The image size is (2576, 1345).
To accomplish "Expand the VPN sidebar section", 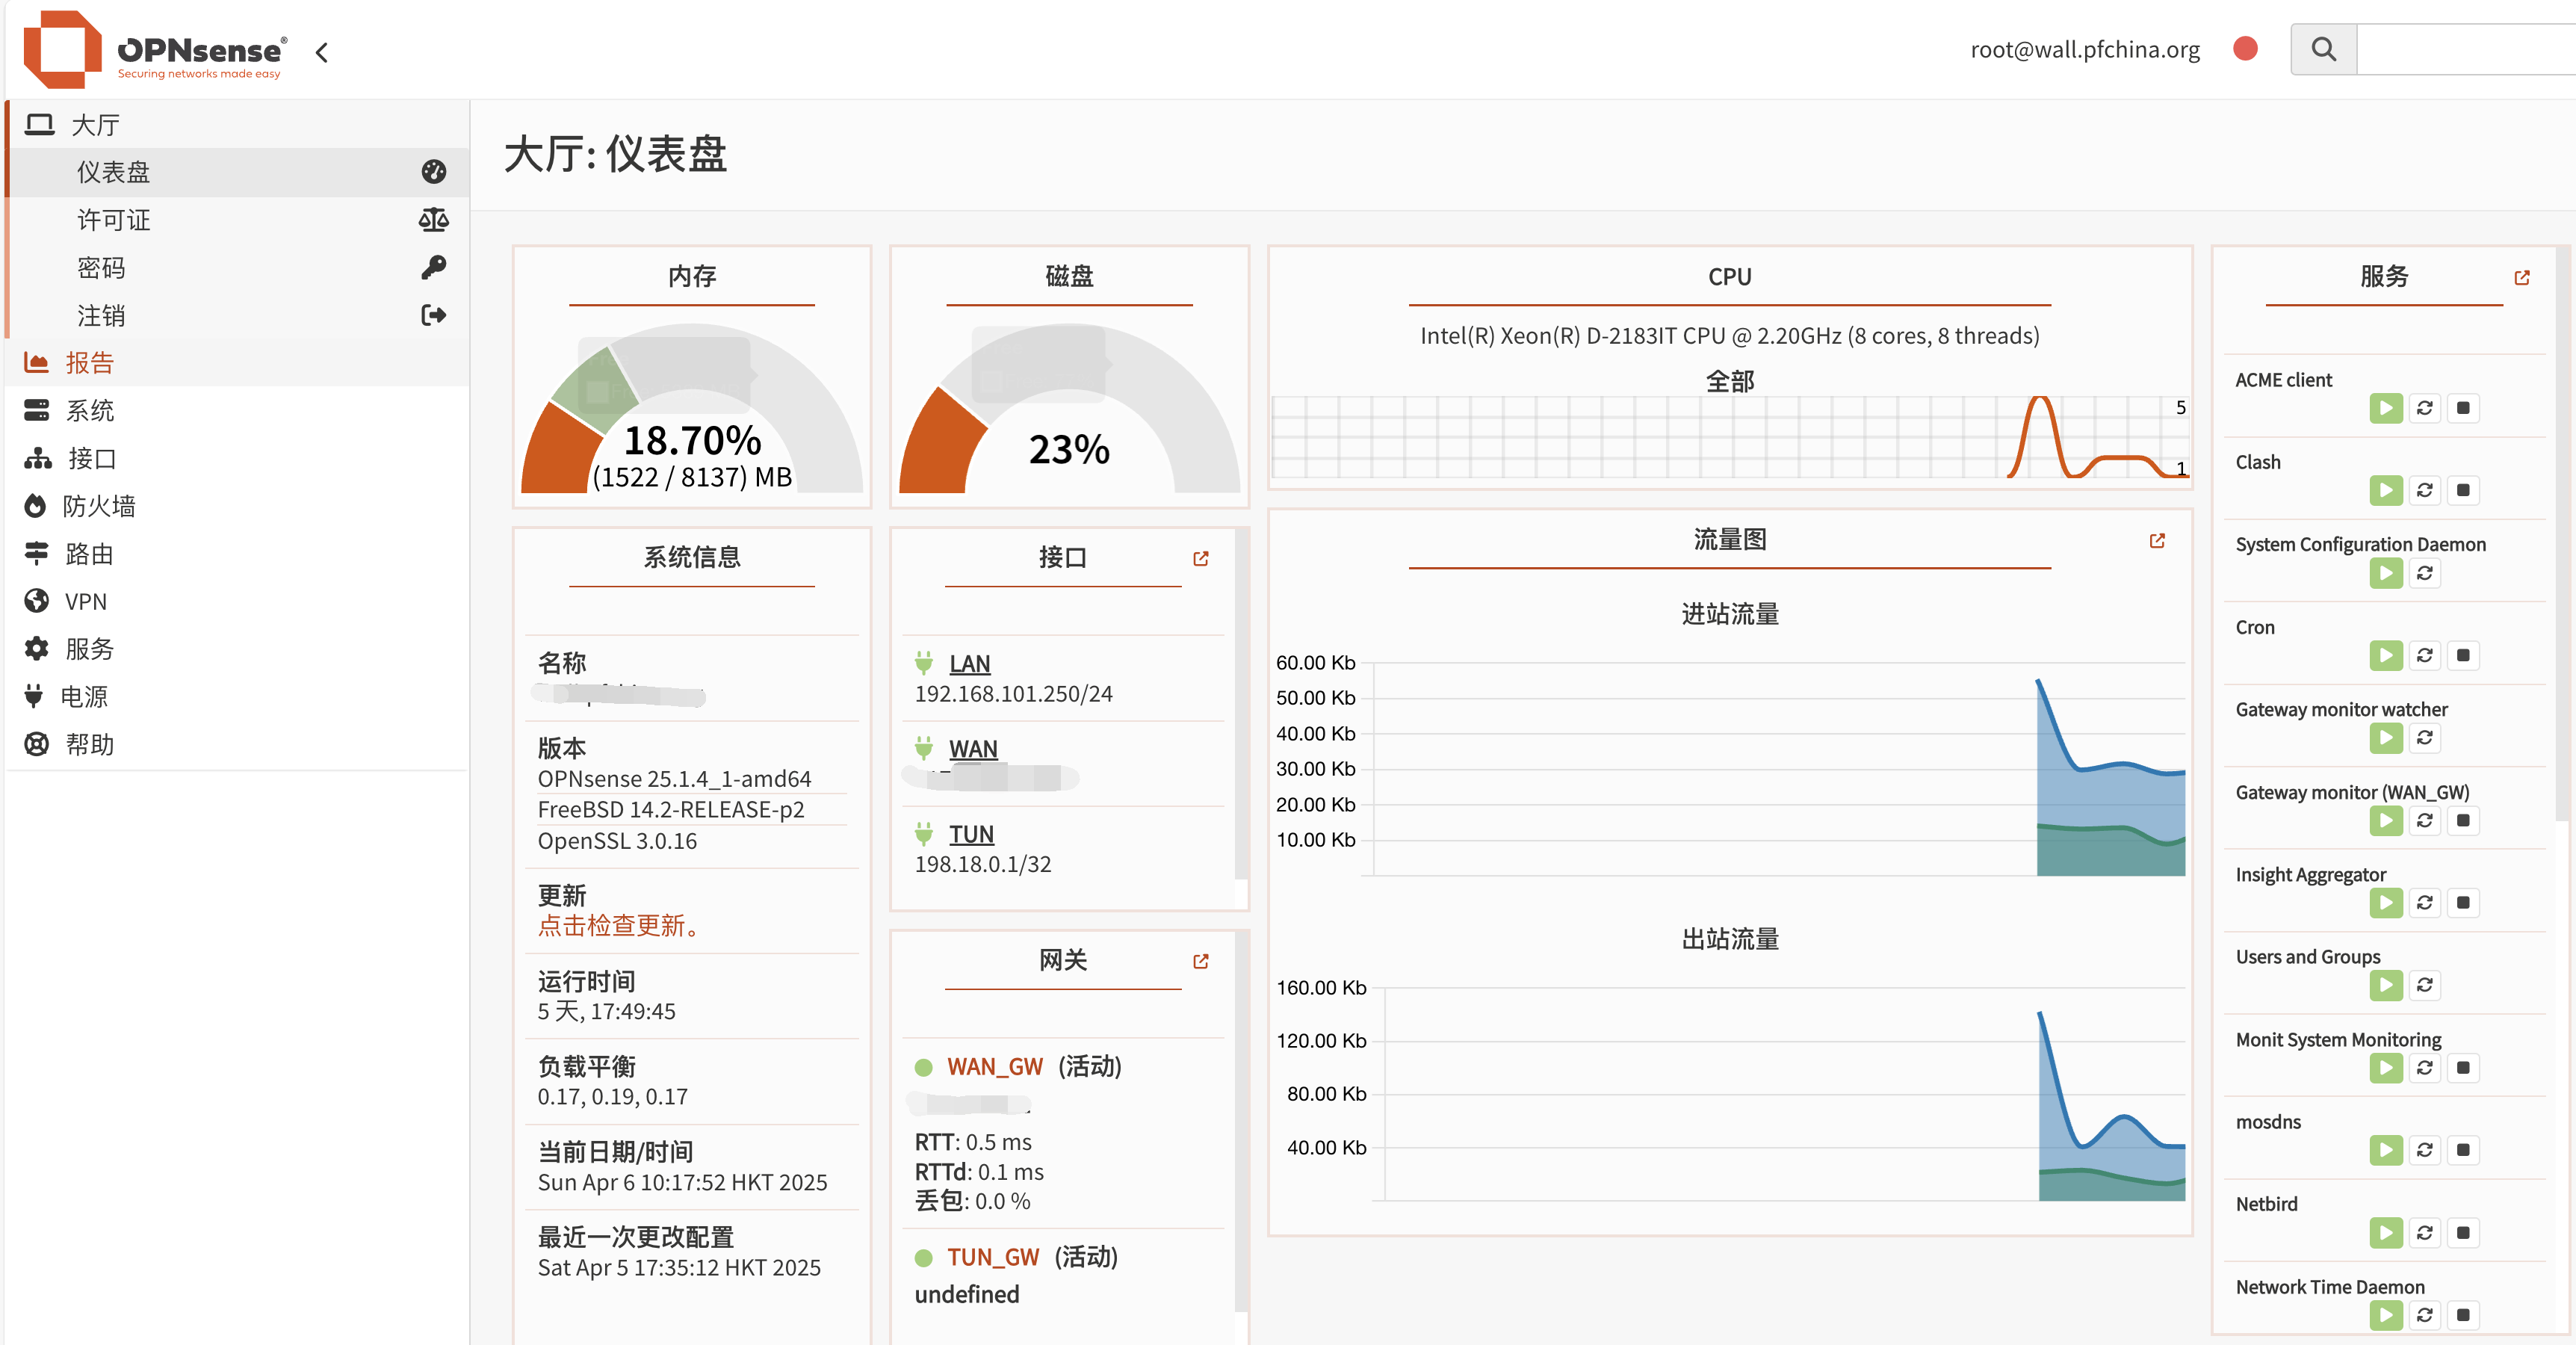I will click(x=85, y=601).
